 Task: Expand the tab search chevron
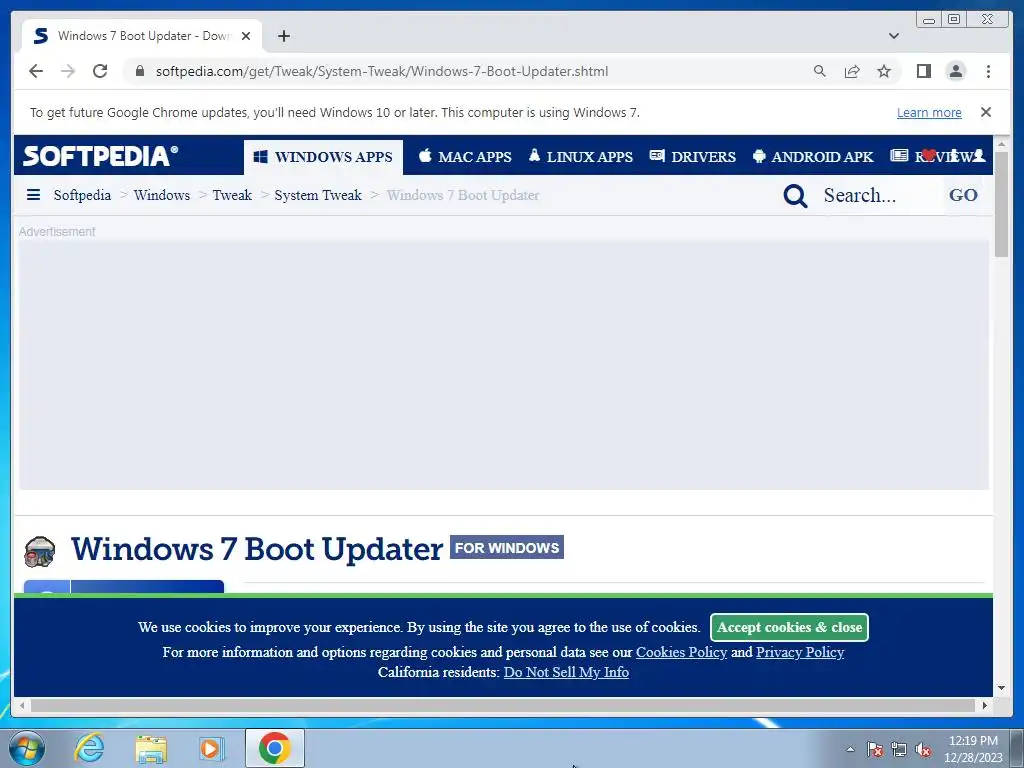(894, 36)
